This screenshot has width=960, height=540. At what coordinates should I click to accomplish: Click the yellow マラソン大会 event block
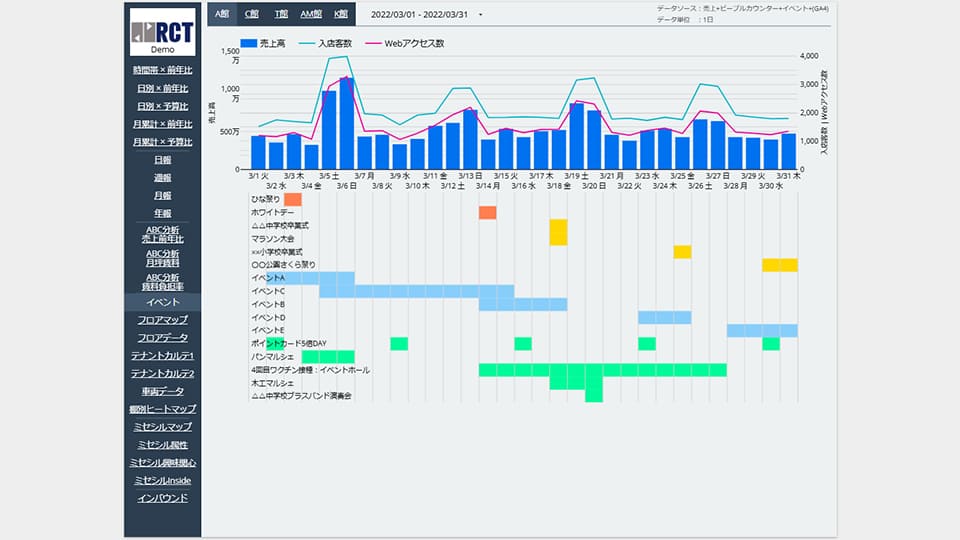point(558,232)
